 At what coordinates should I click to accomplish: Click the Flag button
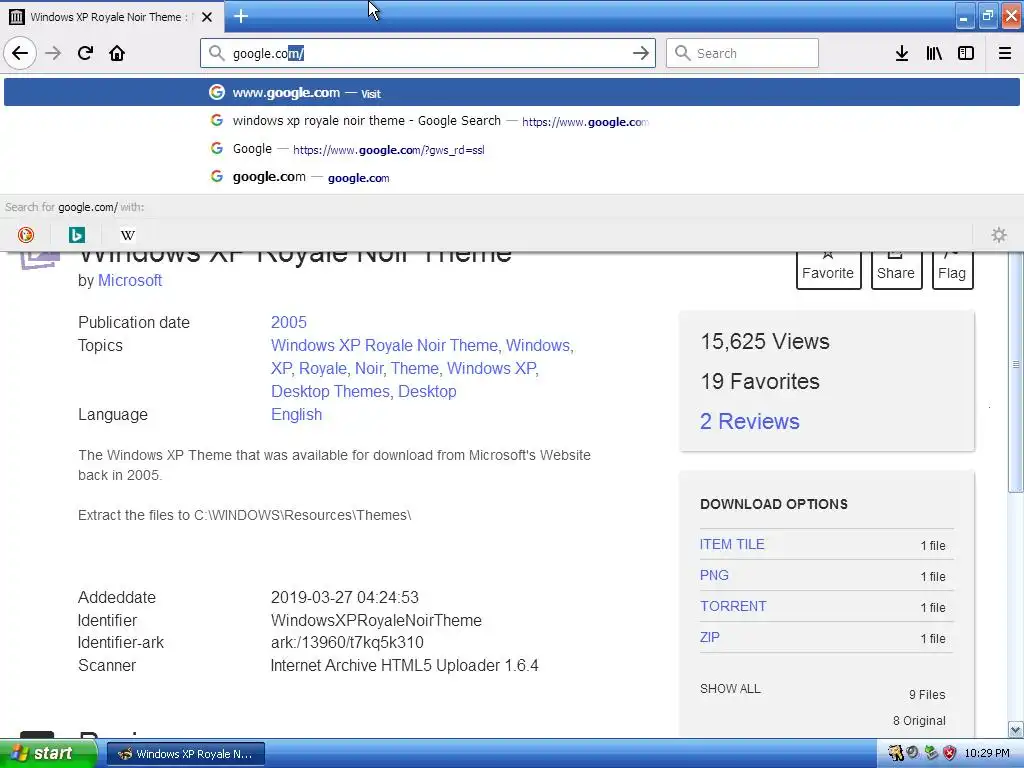[x=952, y=269]
